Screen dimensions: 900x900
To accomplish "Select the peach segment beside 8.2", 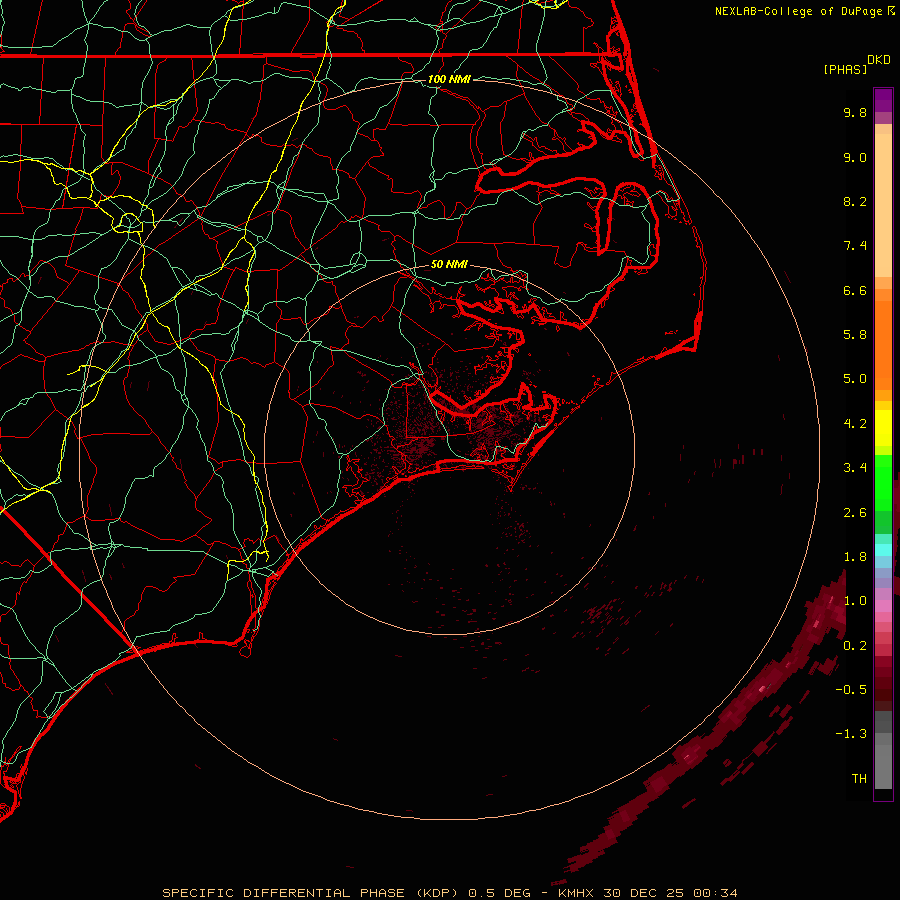I will click(x=883, y=205).
